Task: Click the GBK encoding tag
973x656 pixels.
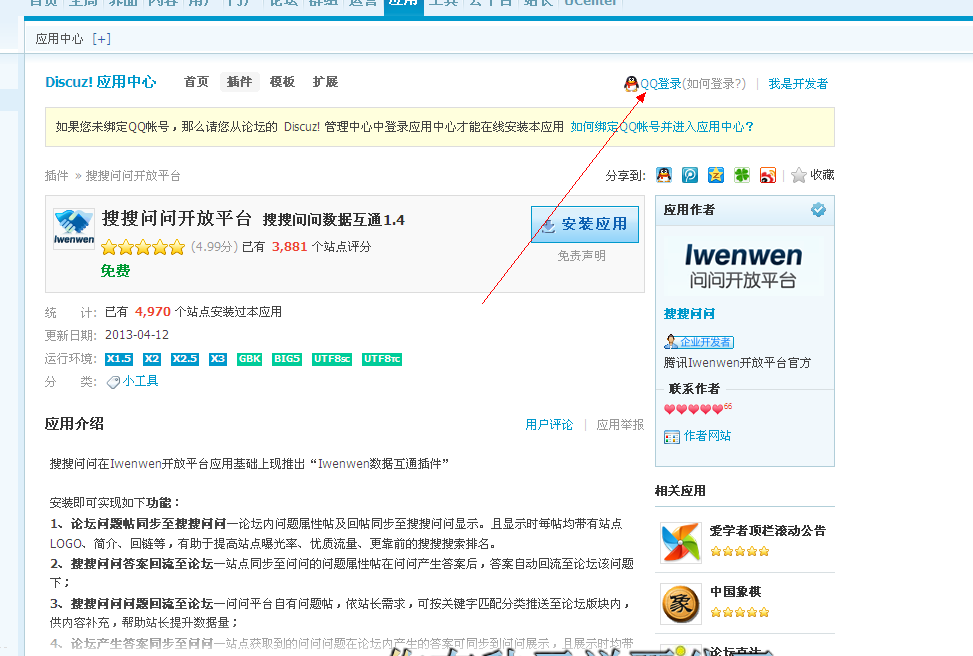Action: (249, 359)
